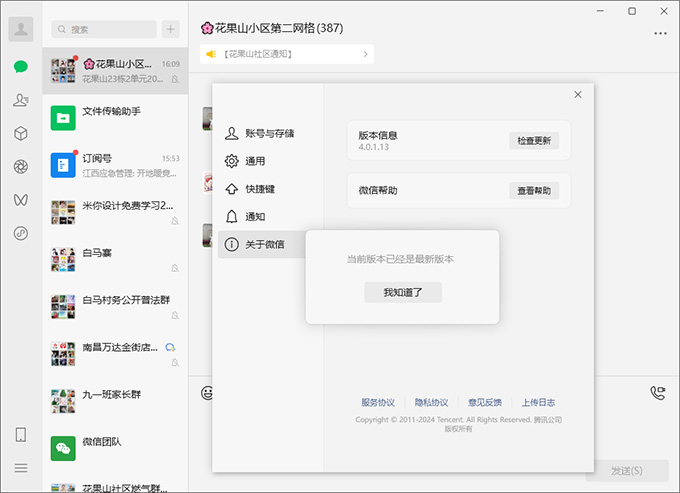This screenshot has height=493, width=680.
Task: Open the chat options three-dots menu
Action: [x=660, y=33]
